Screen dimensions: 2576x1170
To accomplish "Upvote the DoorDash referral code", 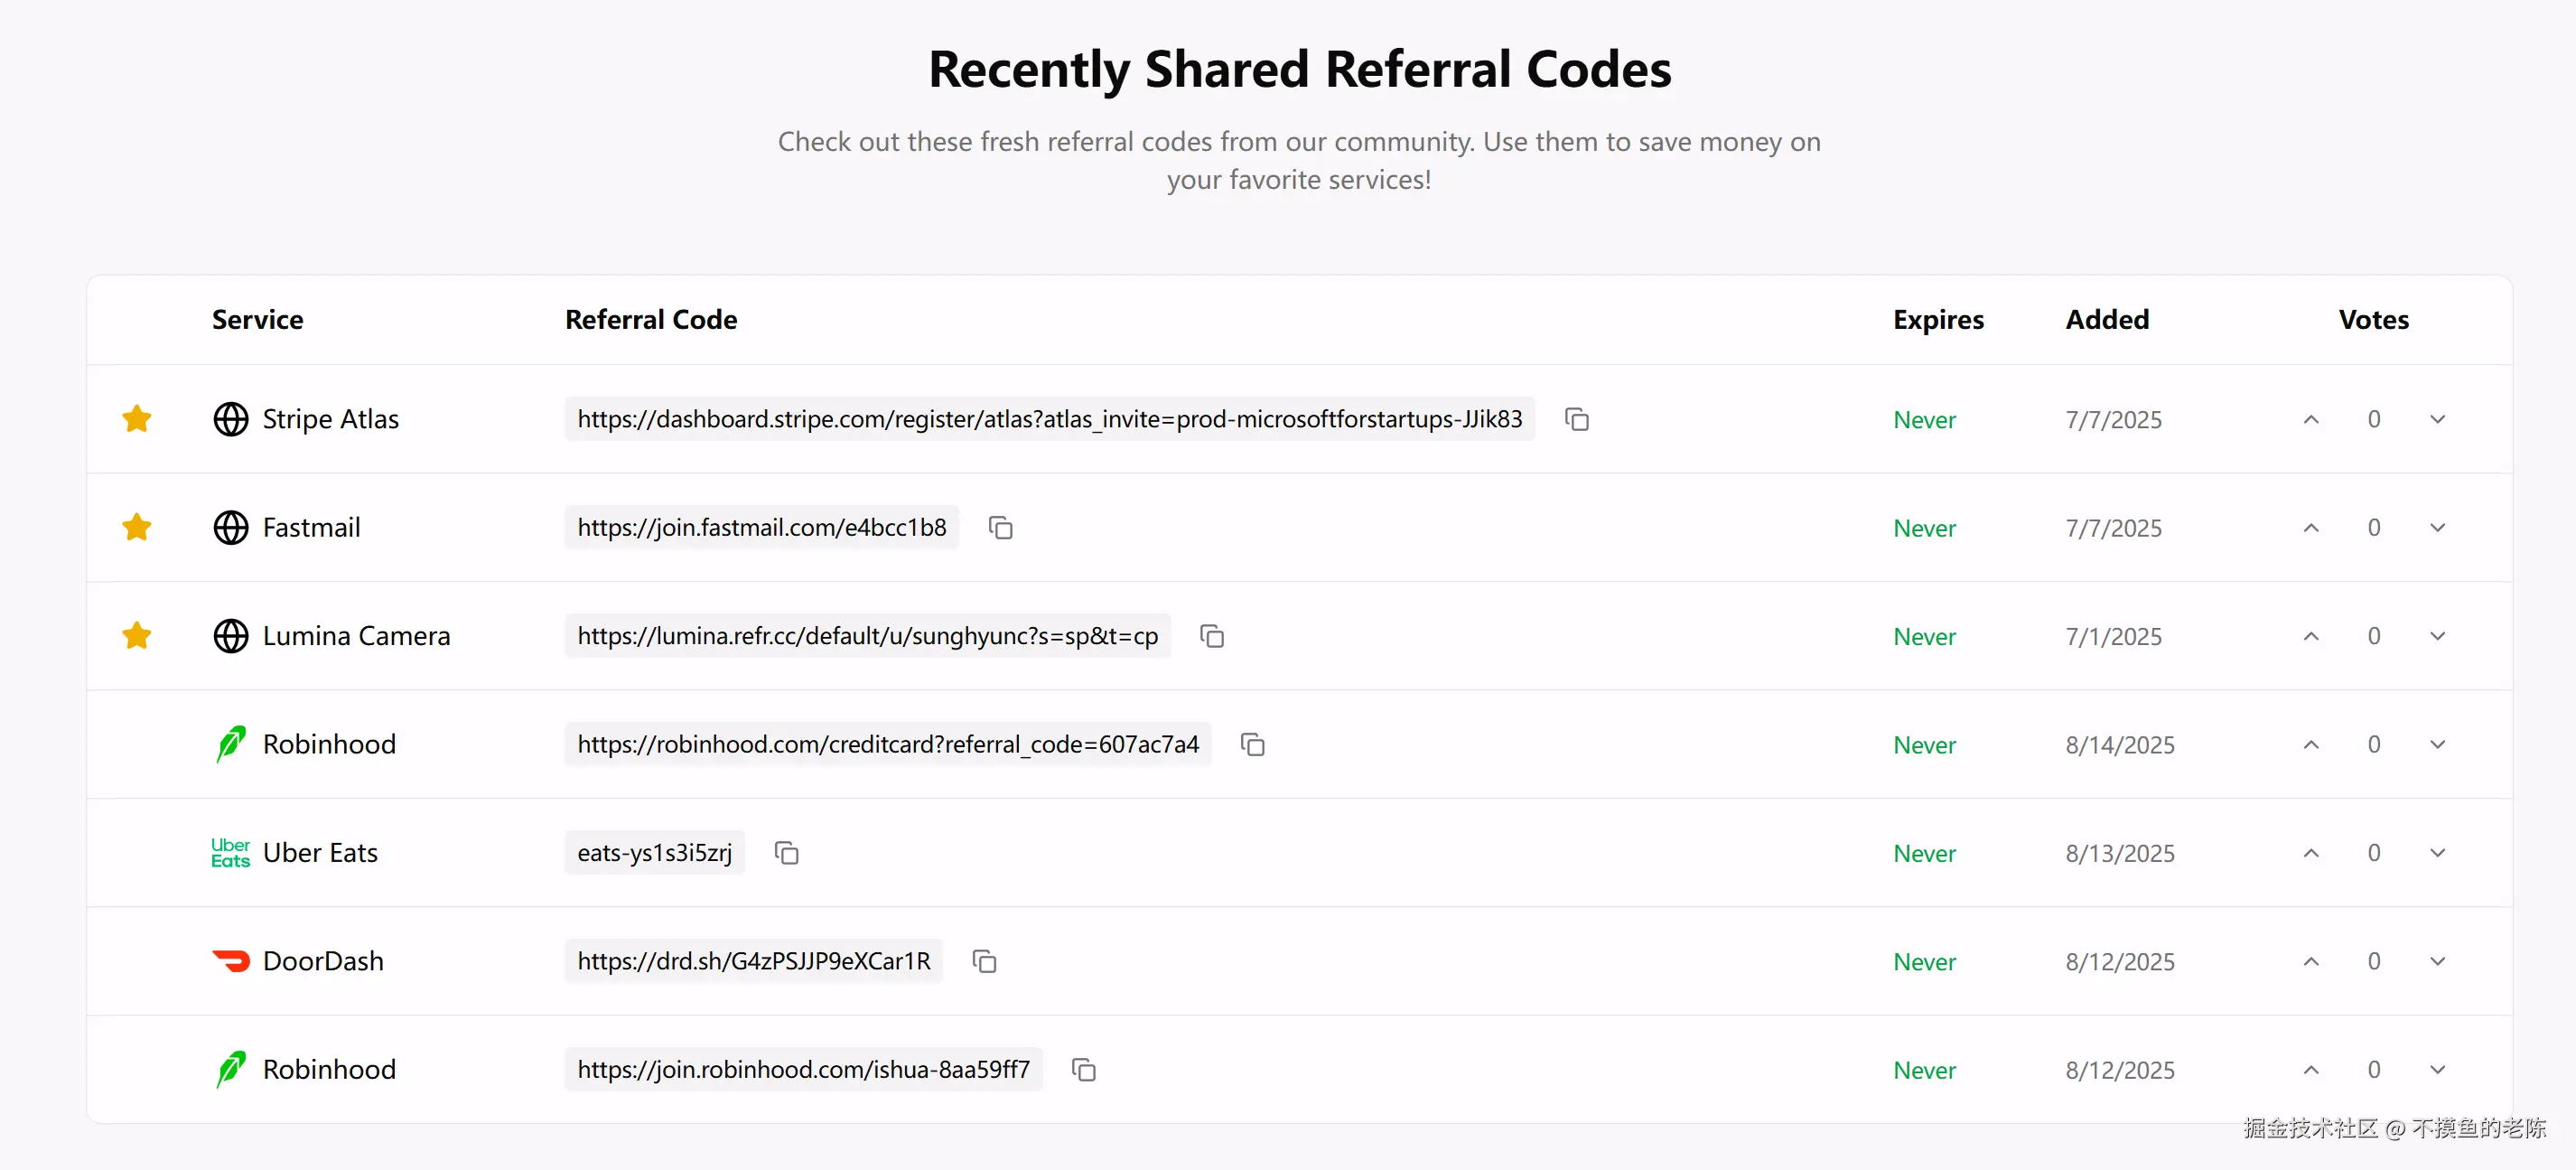I will [2311, 961].
